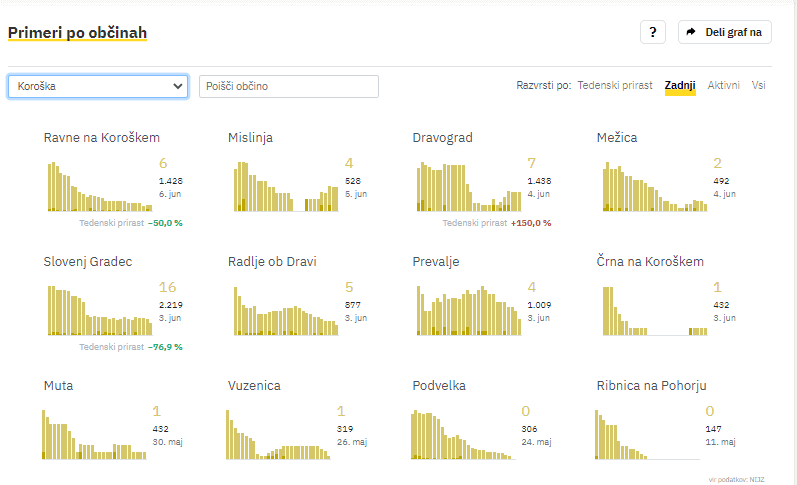Sort by Tedenski prirast

(614, 86)
